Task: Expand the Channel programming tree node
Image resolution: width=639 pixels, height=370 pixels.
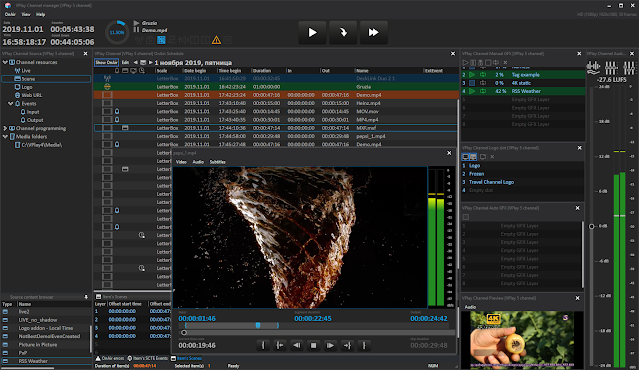Action: click(x=5, y=128)
